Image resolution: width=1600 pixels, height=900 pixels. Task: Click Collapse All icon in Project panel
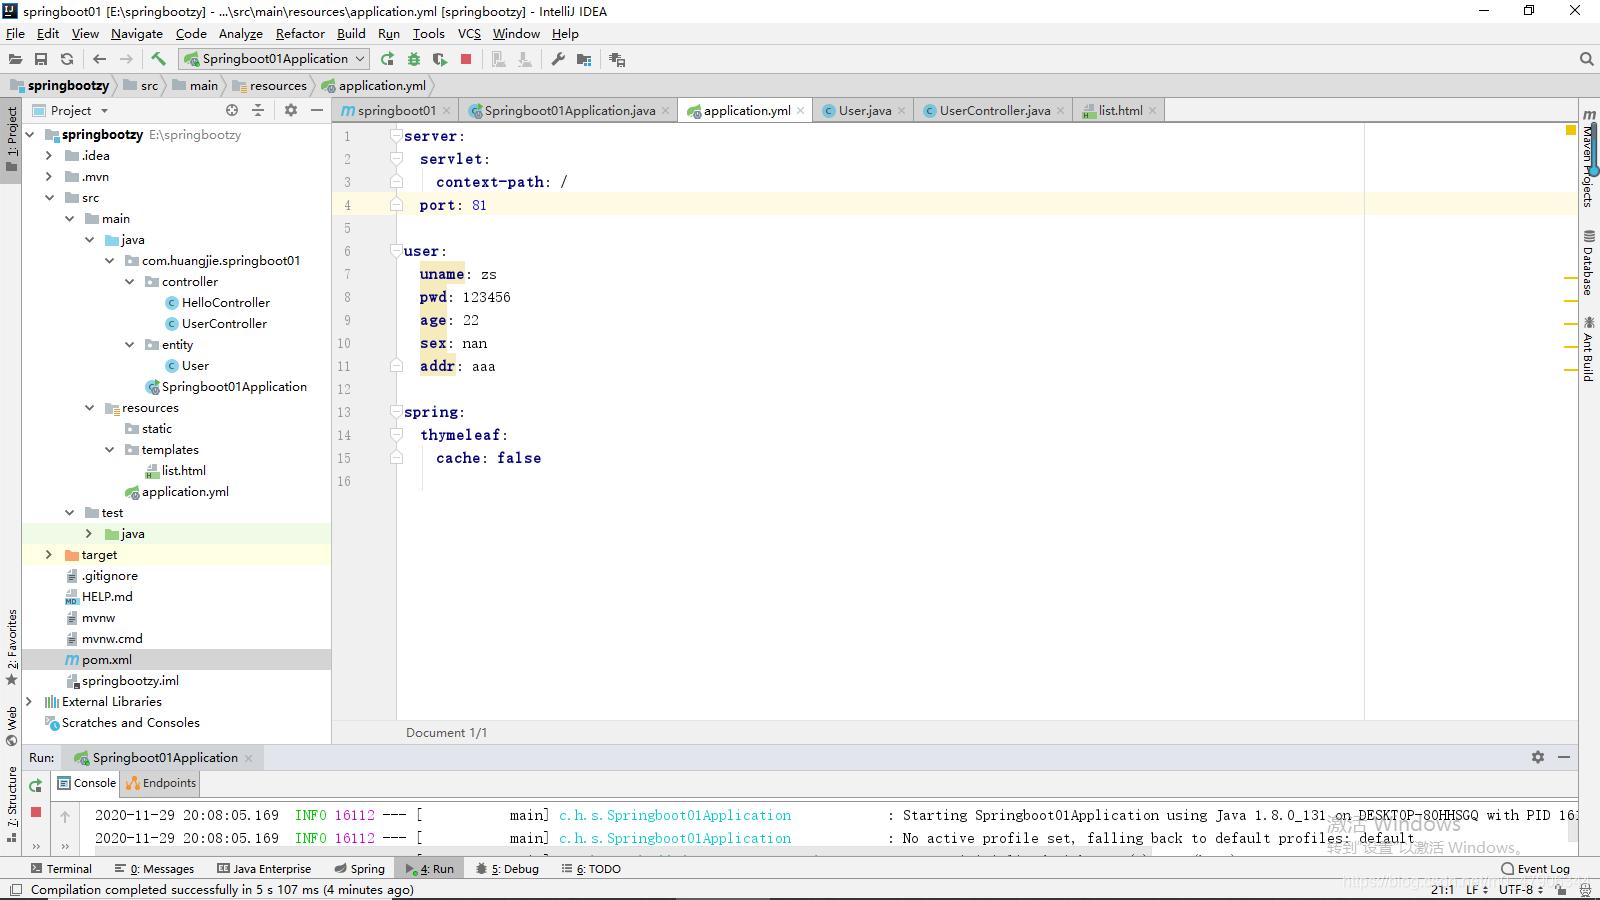258,110
